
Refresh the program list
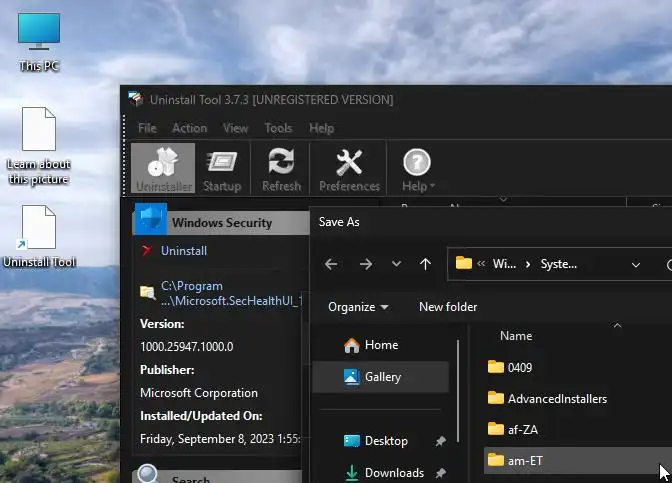[282, 168]
